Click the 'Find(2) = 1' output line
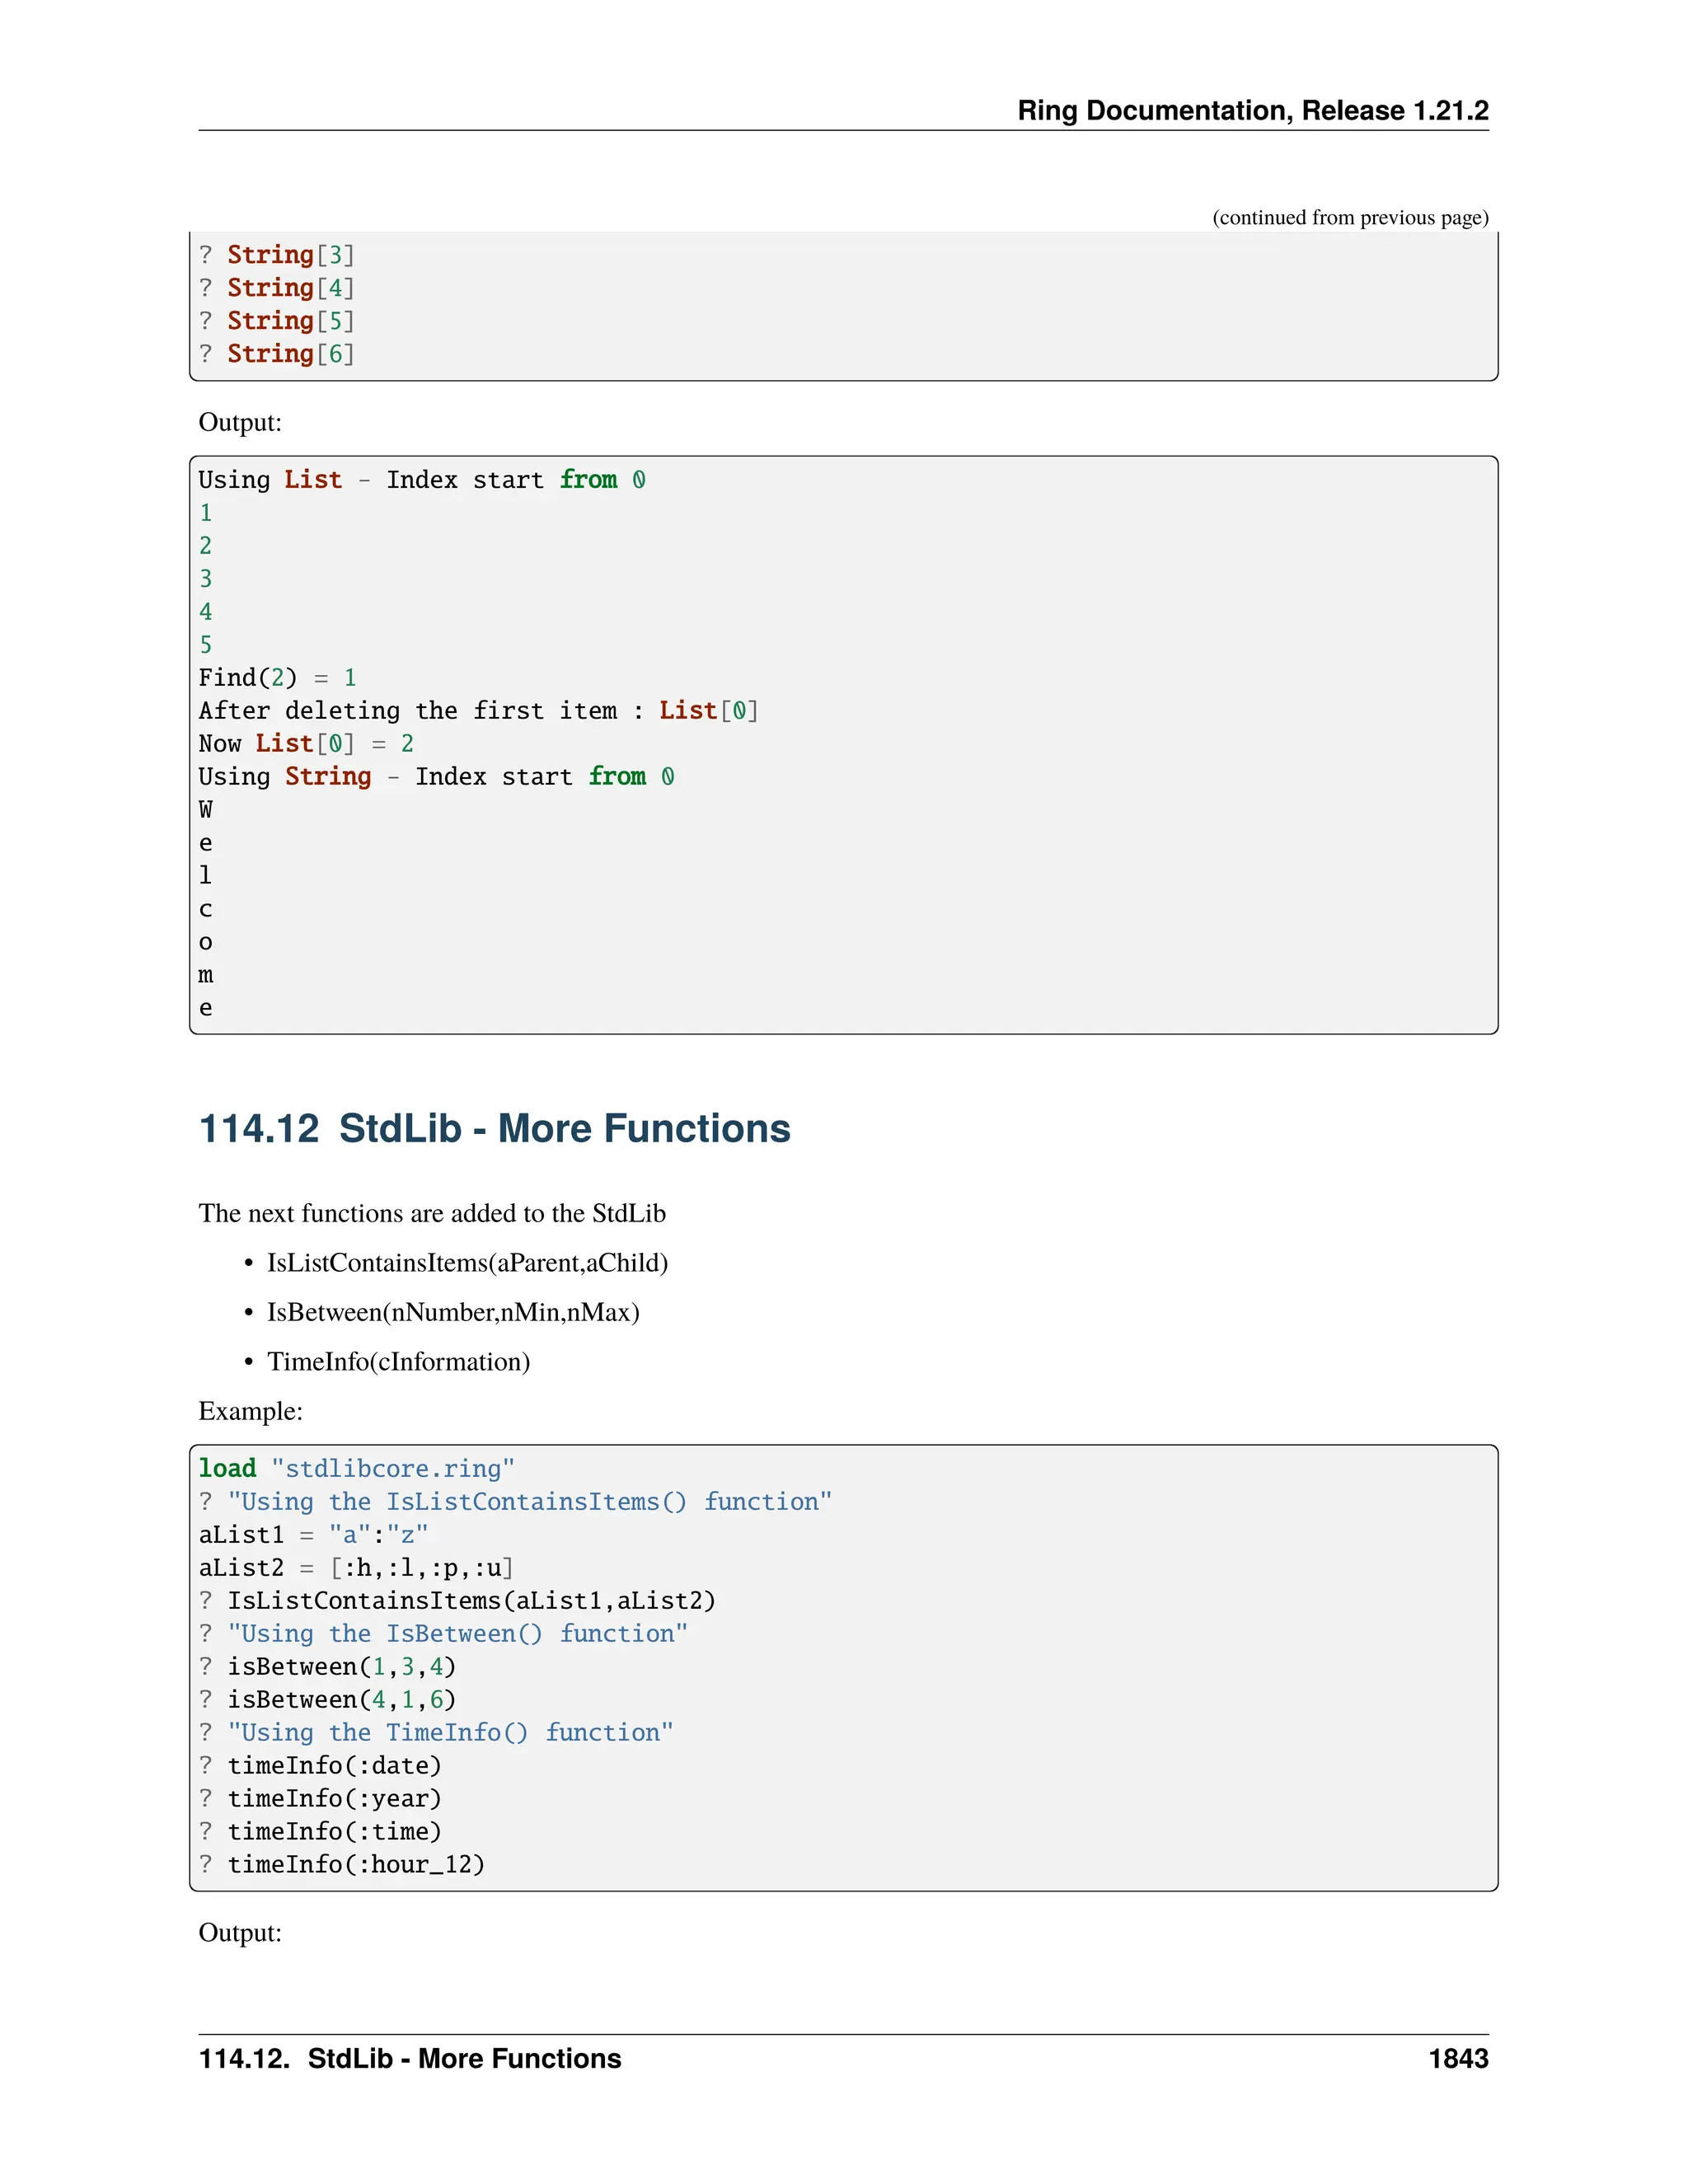Screen dimensions: 1688x2184 click(x=277, y=678)
